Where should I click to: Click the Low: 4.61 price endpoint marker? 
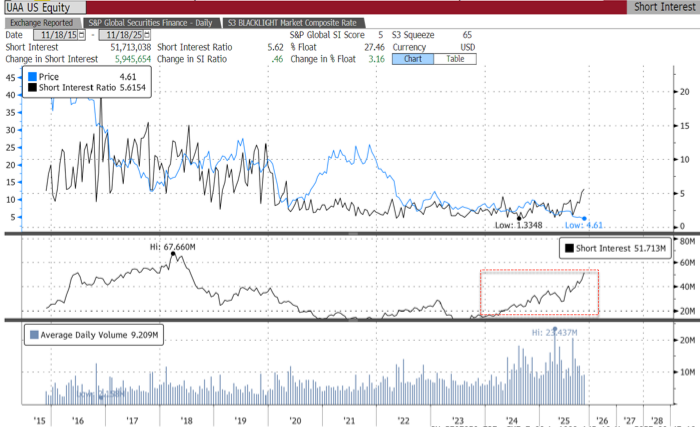click(x=584, y=217)
